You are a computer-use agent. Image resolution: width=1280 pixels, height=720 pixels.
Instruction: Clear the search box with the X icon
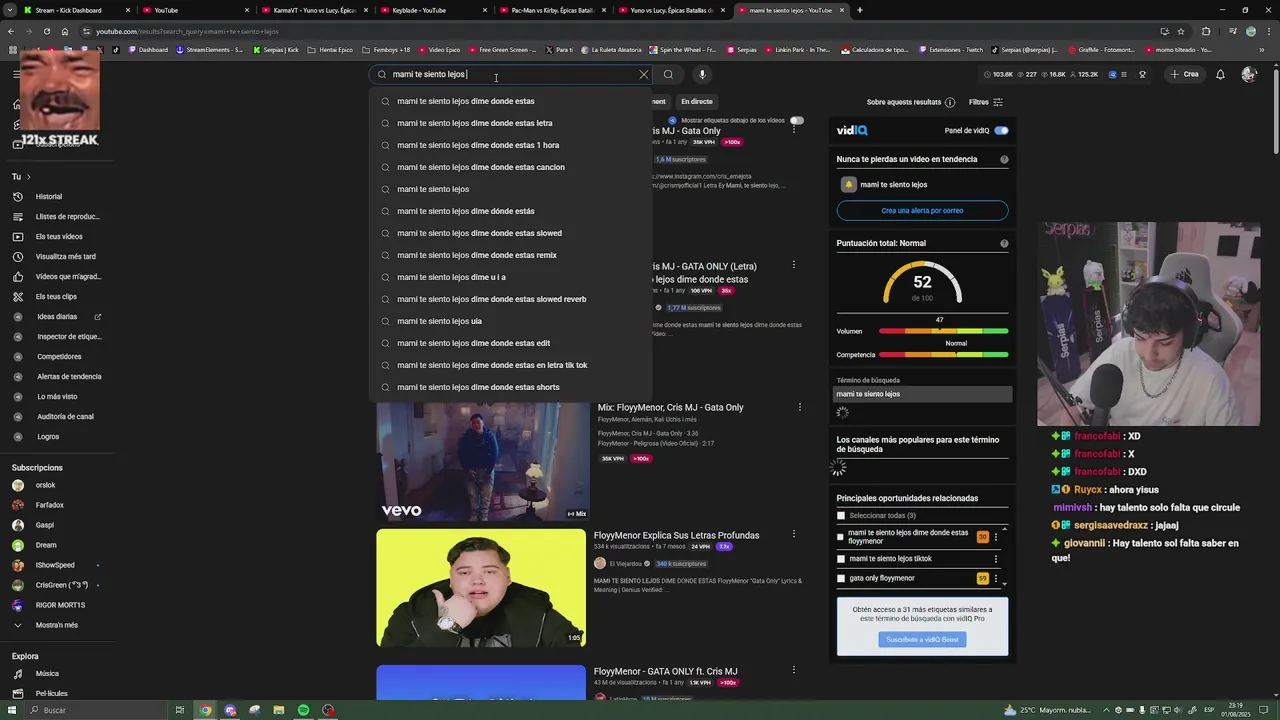[644, 74]
